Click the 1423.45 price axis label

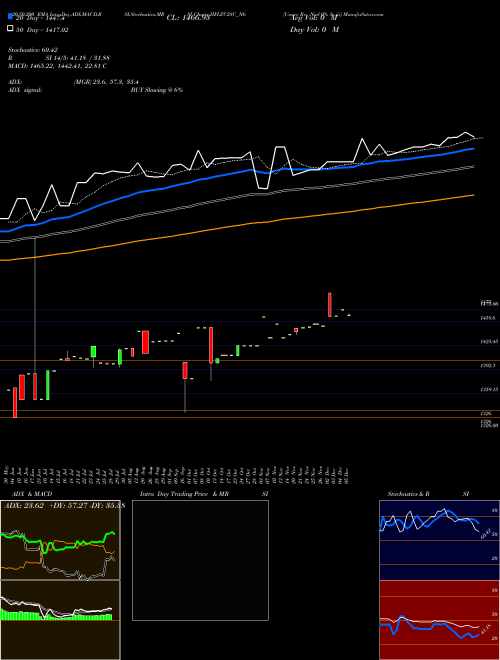pyautogui.click(x=490, y=342)
